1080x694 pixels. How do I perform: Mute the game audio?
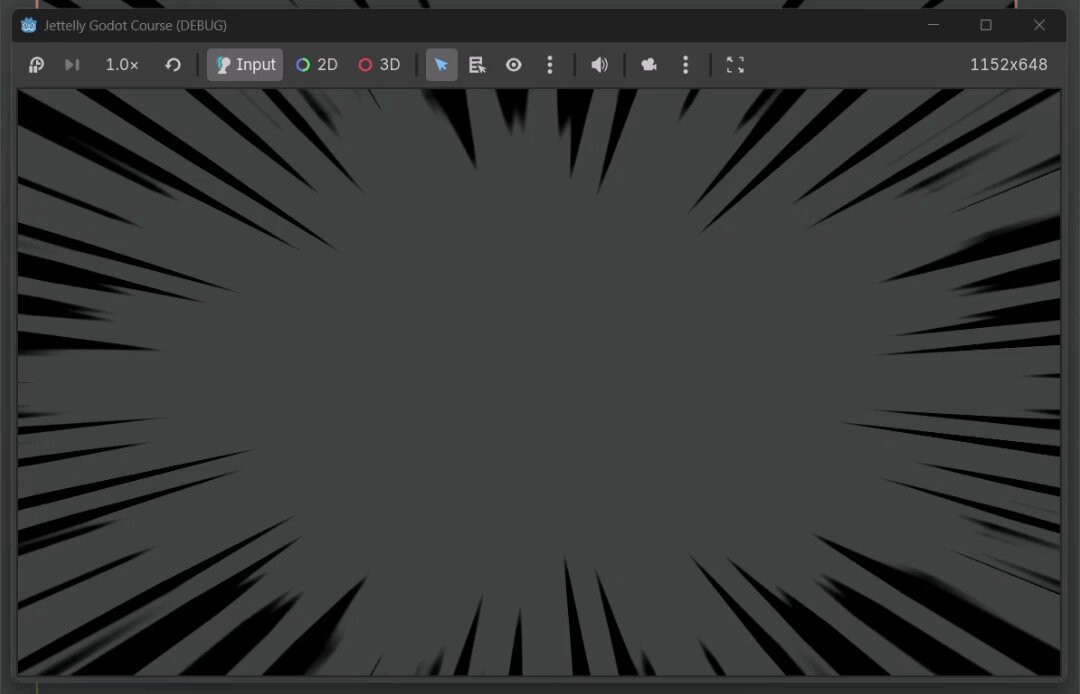pyautogui.click(x=599, y=65)
